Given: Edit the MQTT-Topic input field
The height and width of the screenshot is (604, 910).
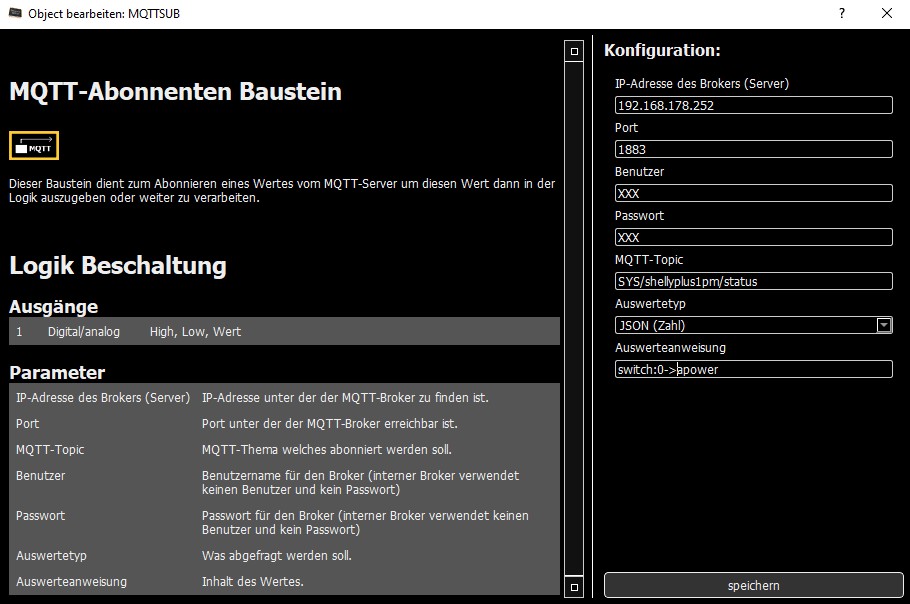Looking at the screenshot, I should (x=753, y=281).
